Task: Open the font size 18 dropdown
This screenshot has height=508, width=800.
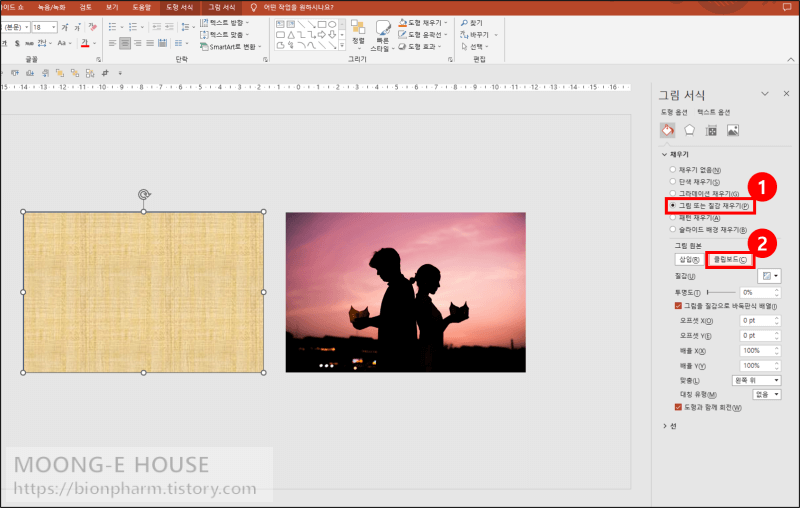Action: coord(54,27)
